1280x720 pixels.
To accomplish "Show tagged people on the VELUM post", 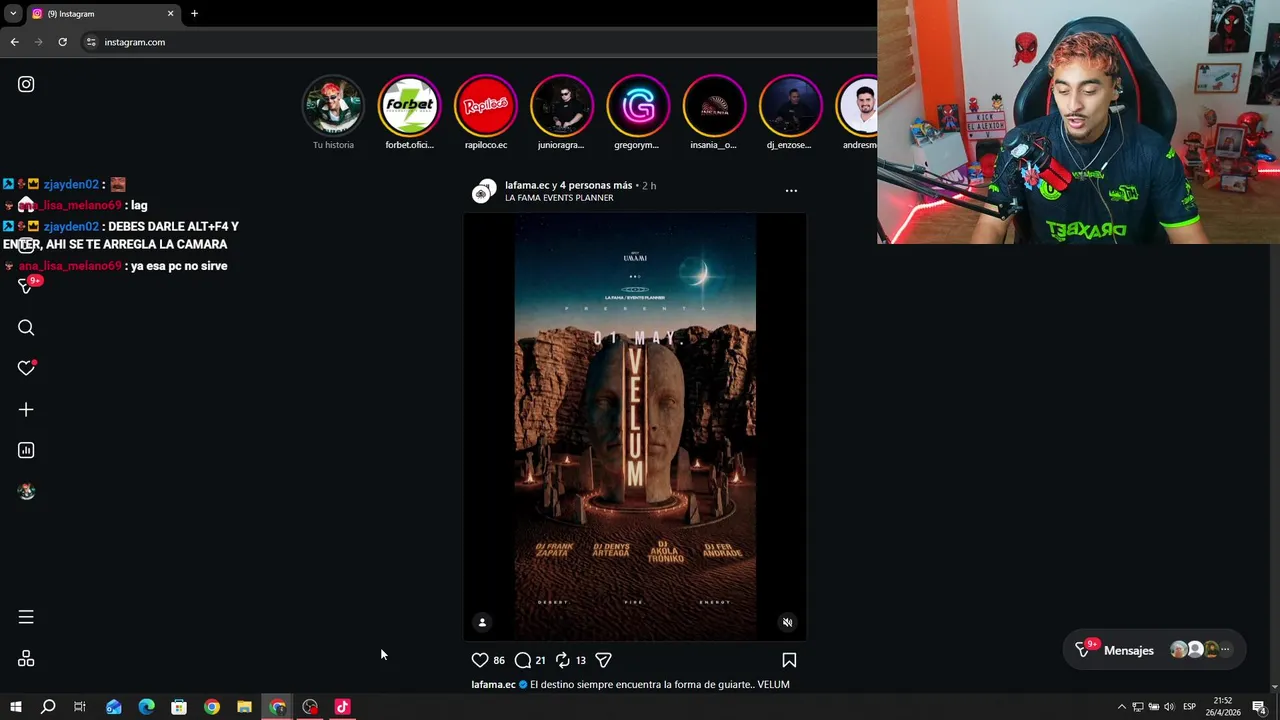I will (482, 622).
